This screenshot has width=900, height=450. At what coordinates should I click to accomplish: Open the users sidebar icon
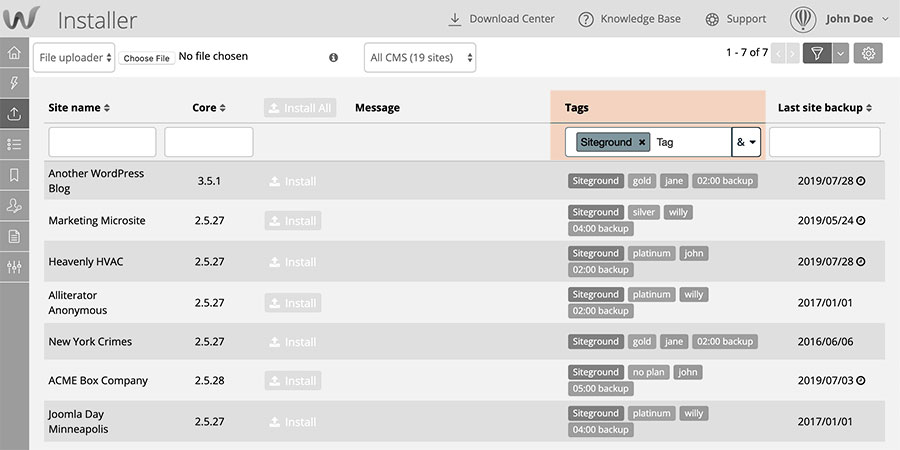[x=14, y=205]
